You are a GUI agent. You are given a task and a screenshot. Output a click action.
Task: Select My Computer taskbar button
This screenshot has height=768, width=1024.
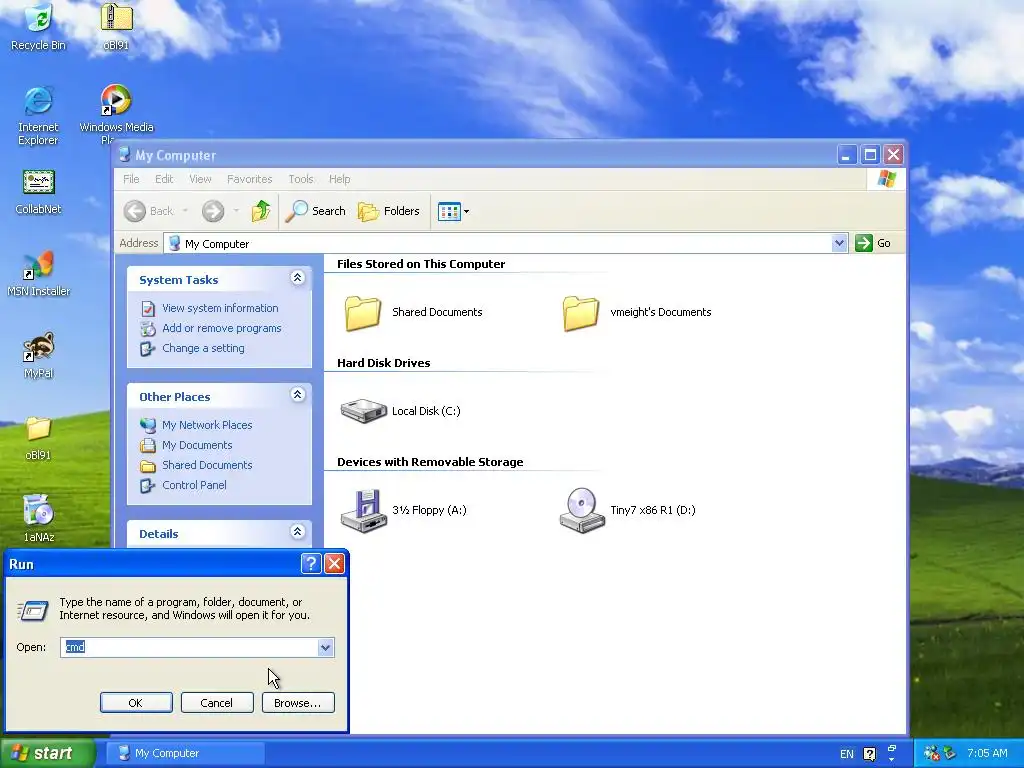click(x=185, y=753)
